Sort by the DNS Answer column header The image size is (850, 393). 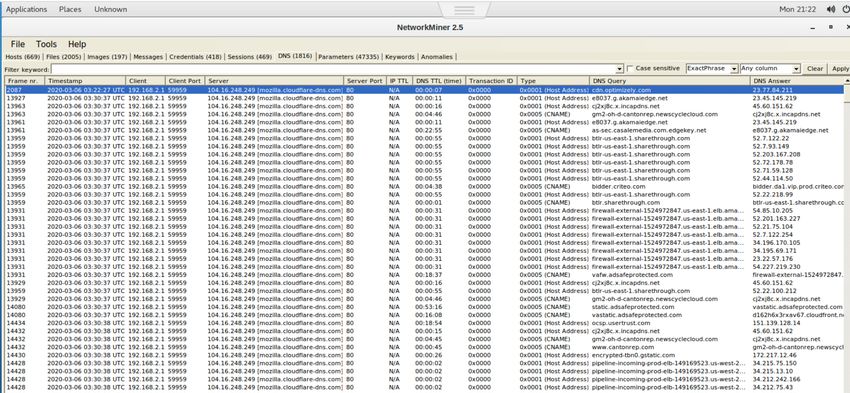point(797,81)
